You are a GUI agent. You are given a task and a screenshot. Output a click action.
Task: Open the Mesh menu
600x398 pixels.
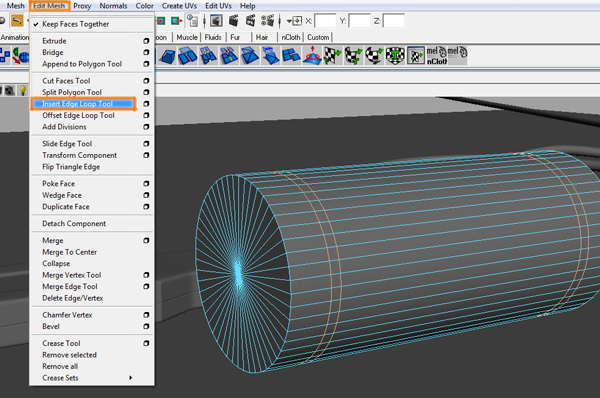pos(15,6)
